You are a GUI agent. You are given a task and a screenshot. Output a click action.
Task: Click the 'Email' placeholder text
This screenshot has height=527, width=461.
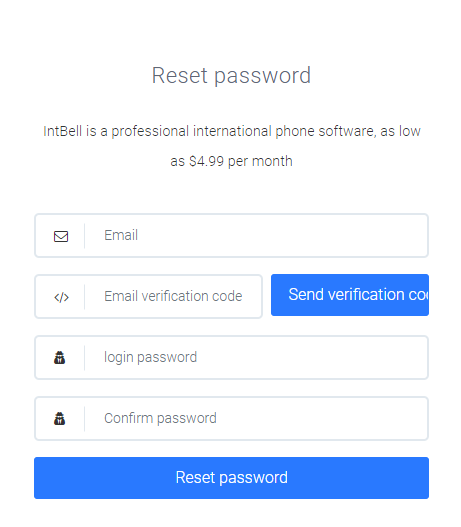pos(121,235)
